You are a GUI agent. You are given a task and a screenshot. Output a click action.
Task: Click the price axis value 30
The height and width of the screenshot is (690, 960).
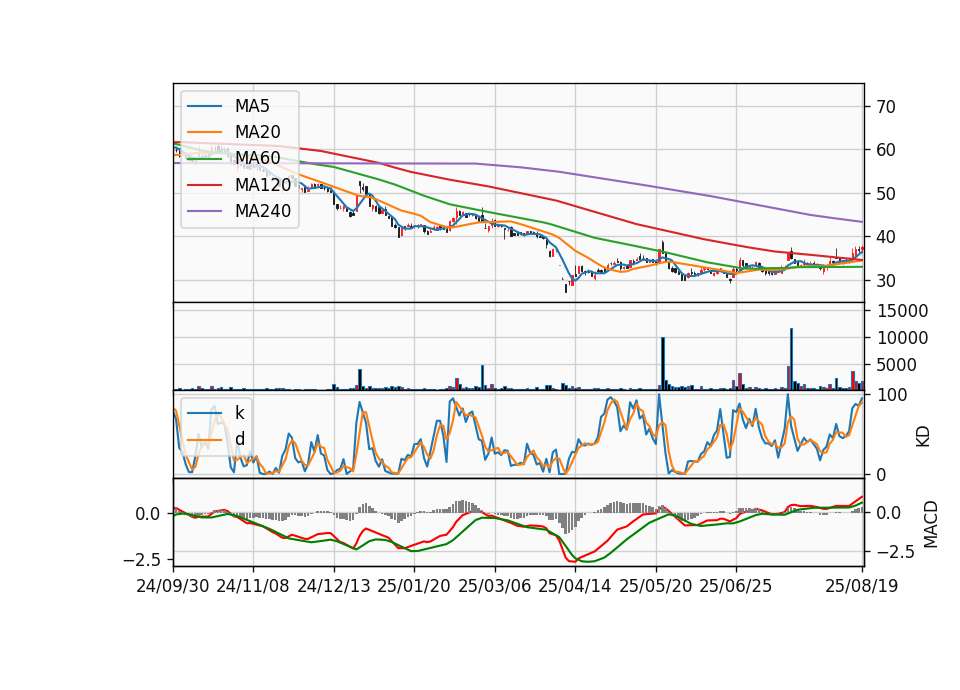pyautogui.click(x=886, y=281)
